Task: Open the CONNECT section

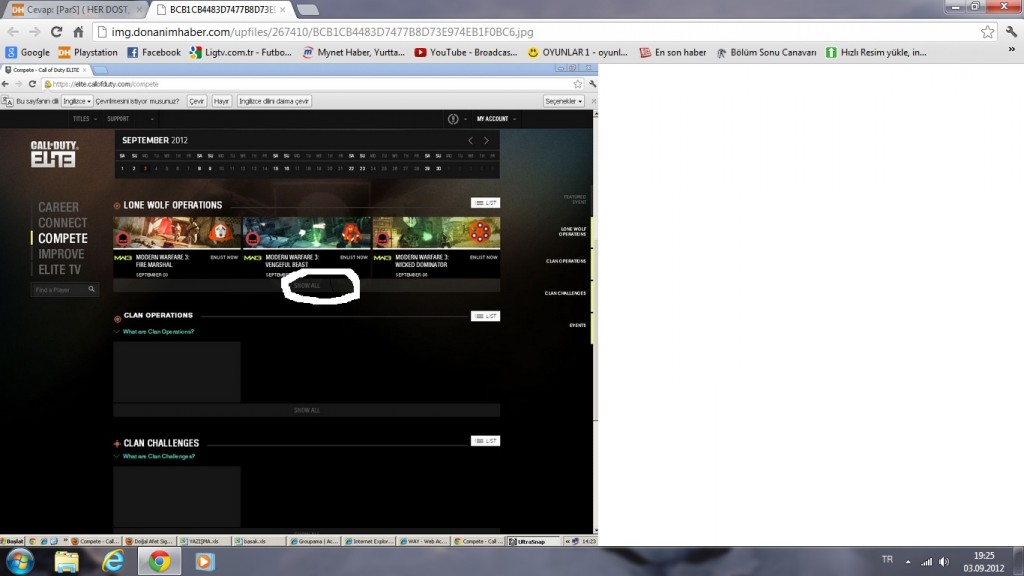Action: pos(63,223)
